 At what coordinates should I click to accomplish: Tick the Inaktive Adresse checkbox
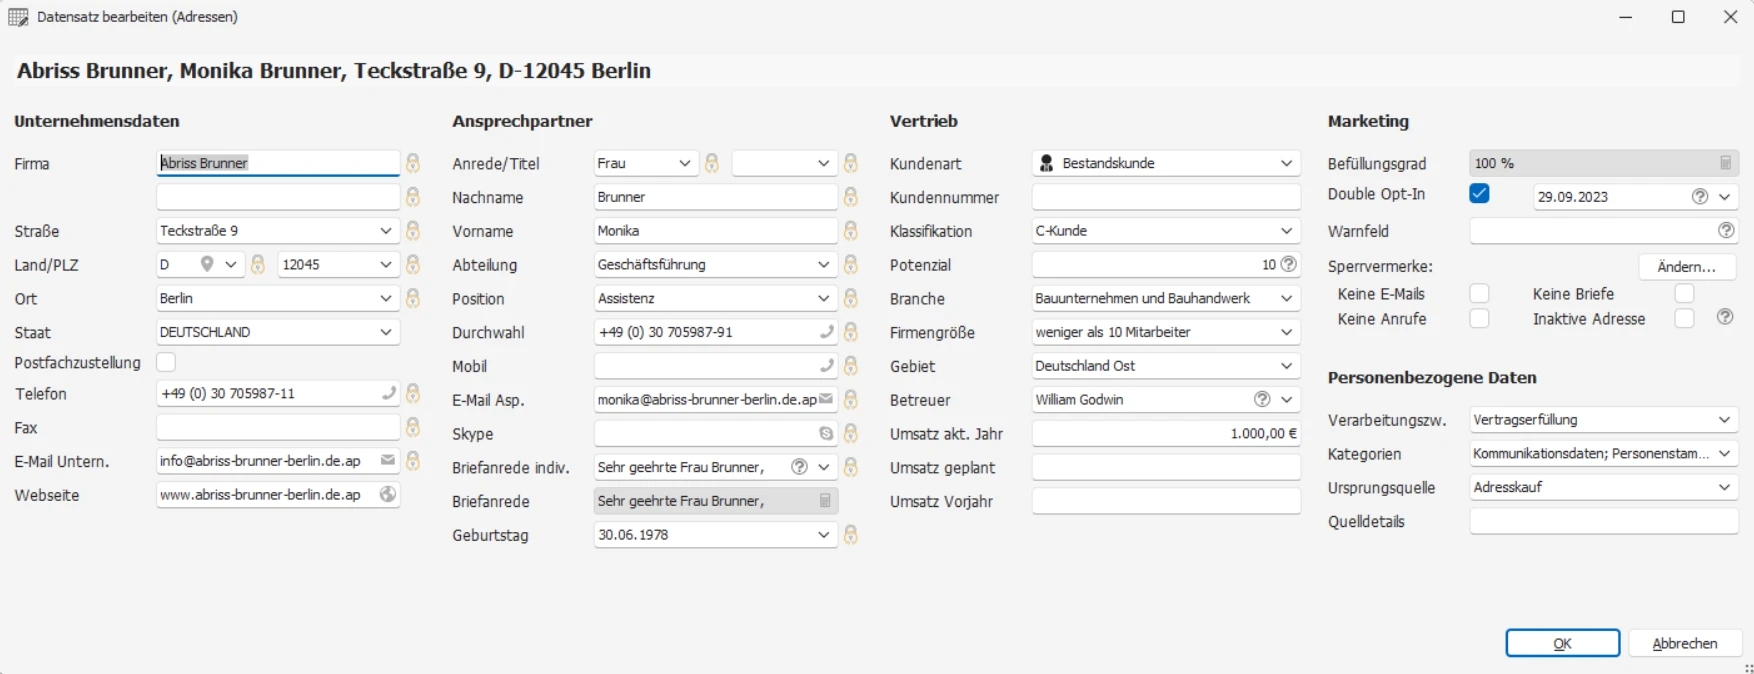pyautogui.click(x=1684, y=319)
